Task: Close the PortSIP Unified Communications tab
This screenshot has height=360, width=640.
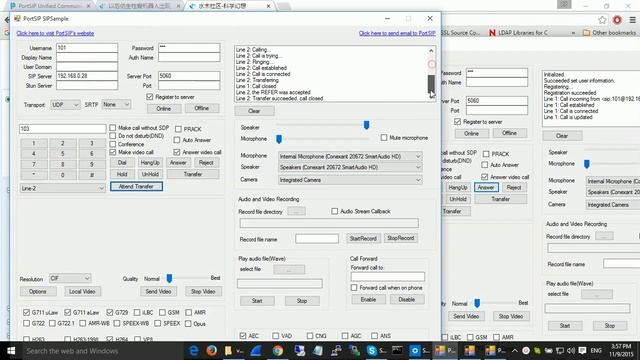Action: tap(89, 6)
